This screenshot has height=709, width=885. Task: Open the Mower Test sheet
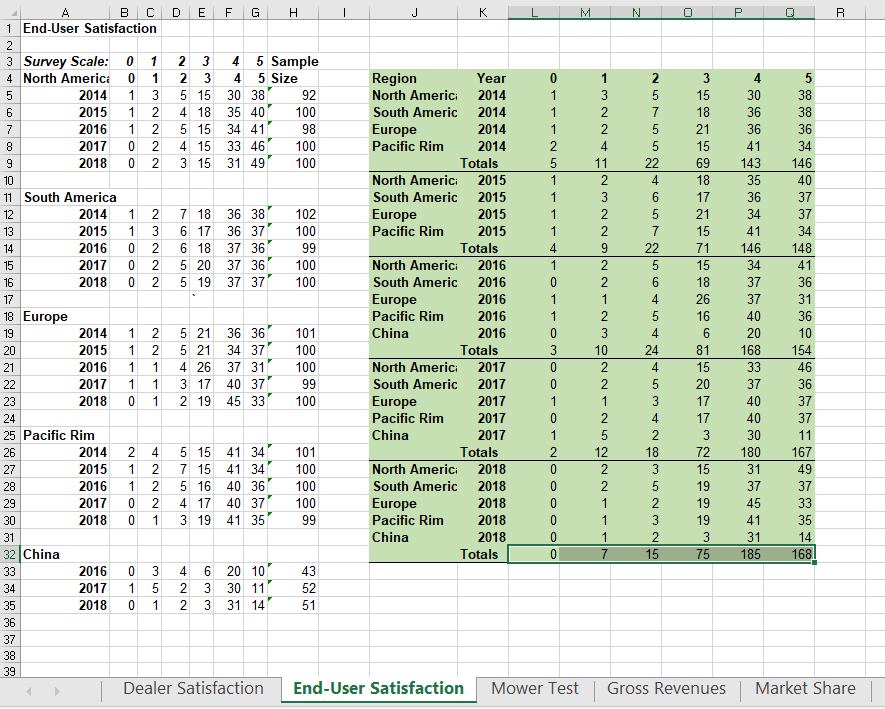(x=534, y=689)
